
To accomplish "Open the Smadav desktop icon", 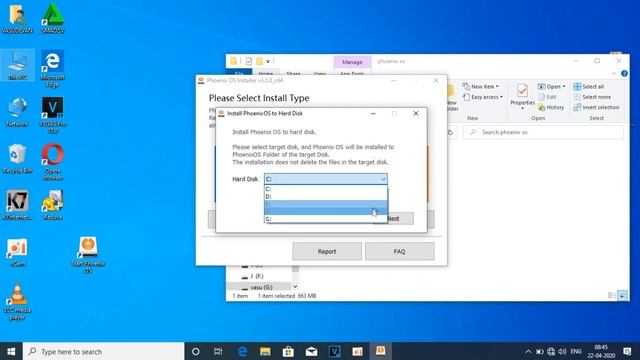I will (x=53, y=19).
